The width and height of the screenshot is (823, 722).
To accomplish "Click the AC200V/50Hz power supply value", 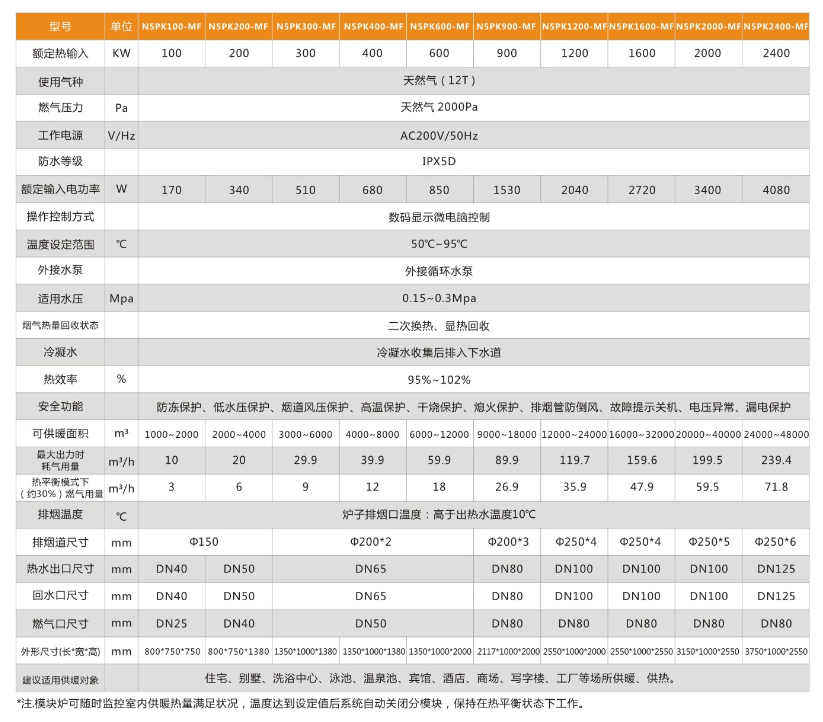I will (438, 135).
